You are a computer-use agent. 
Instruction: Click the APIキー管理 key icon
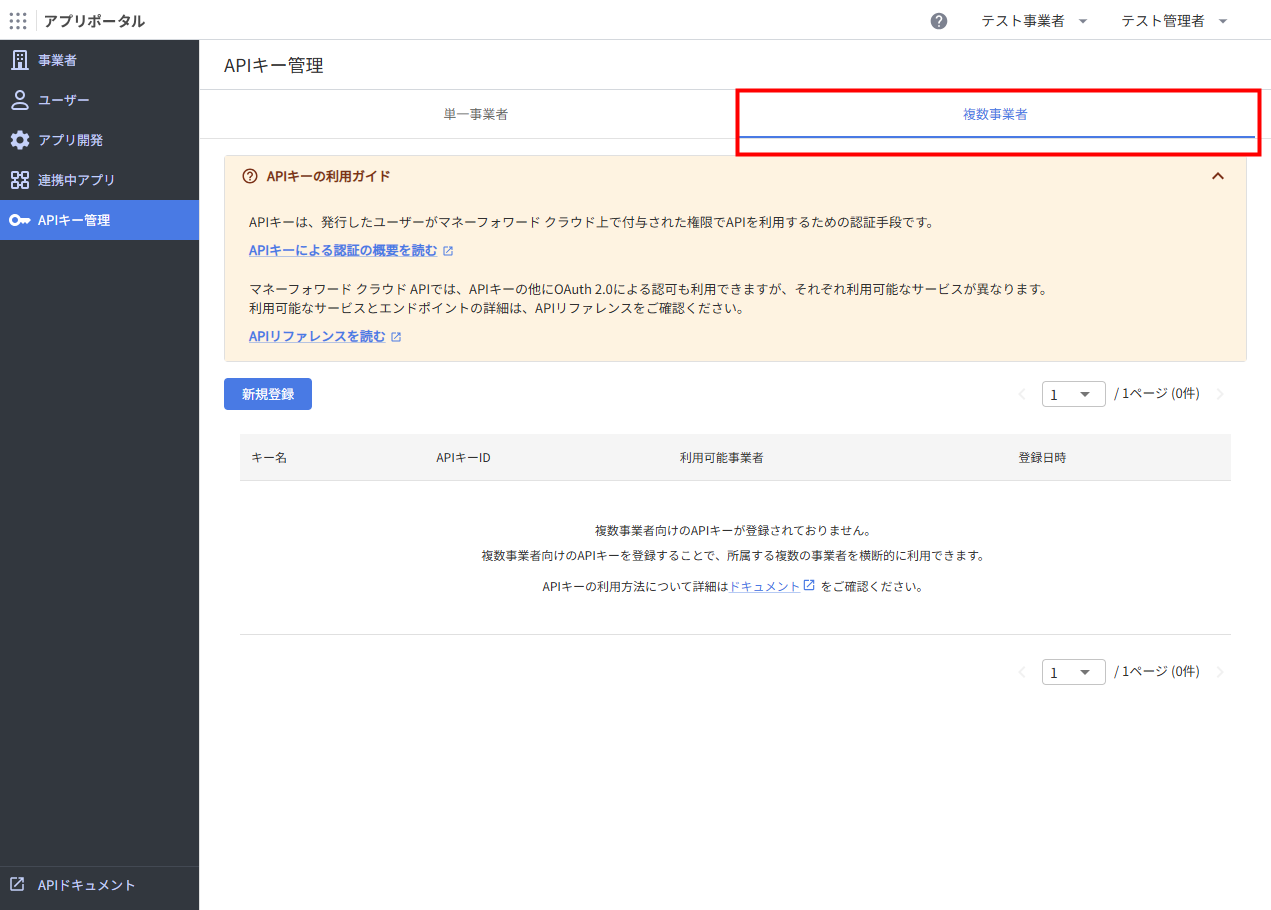tap(20, 220)
